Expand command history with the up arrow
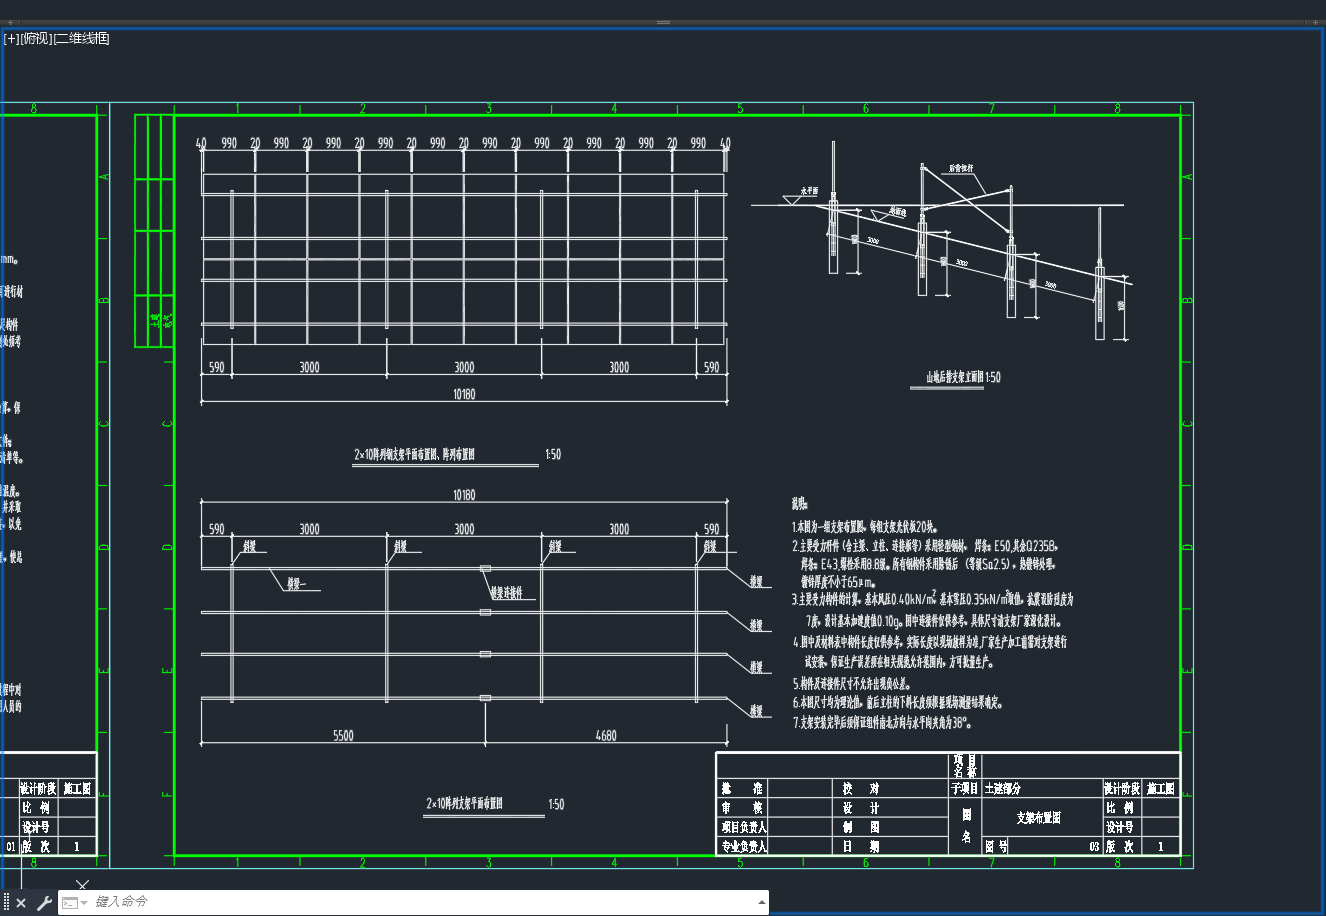 coord(762,902)
